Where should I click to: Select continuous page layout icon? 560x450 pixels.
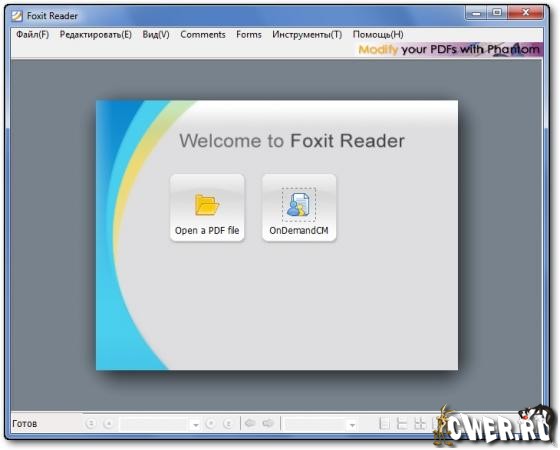click(402, 424)
